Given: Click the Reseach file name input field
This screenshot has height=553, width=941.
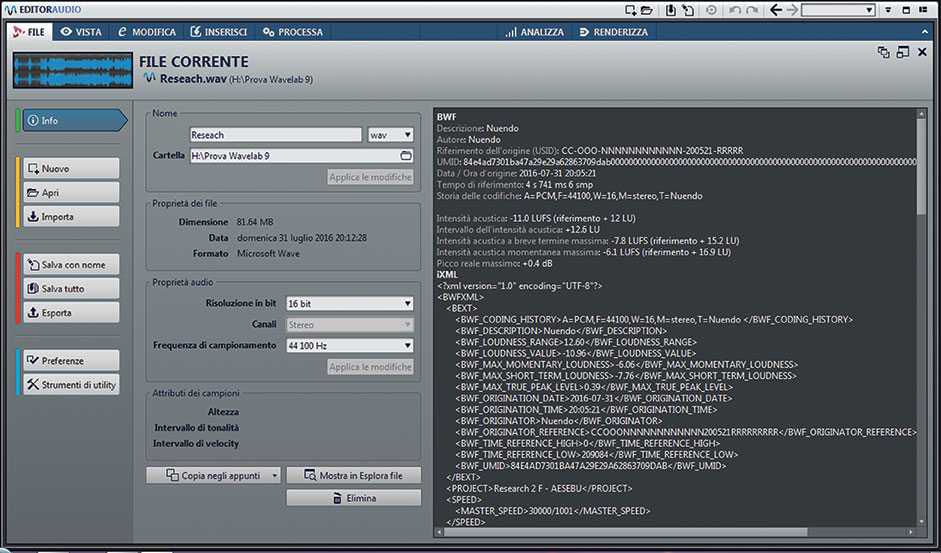Looking at the screenshot, I should (x=275, y=135).
